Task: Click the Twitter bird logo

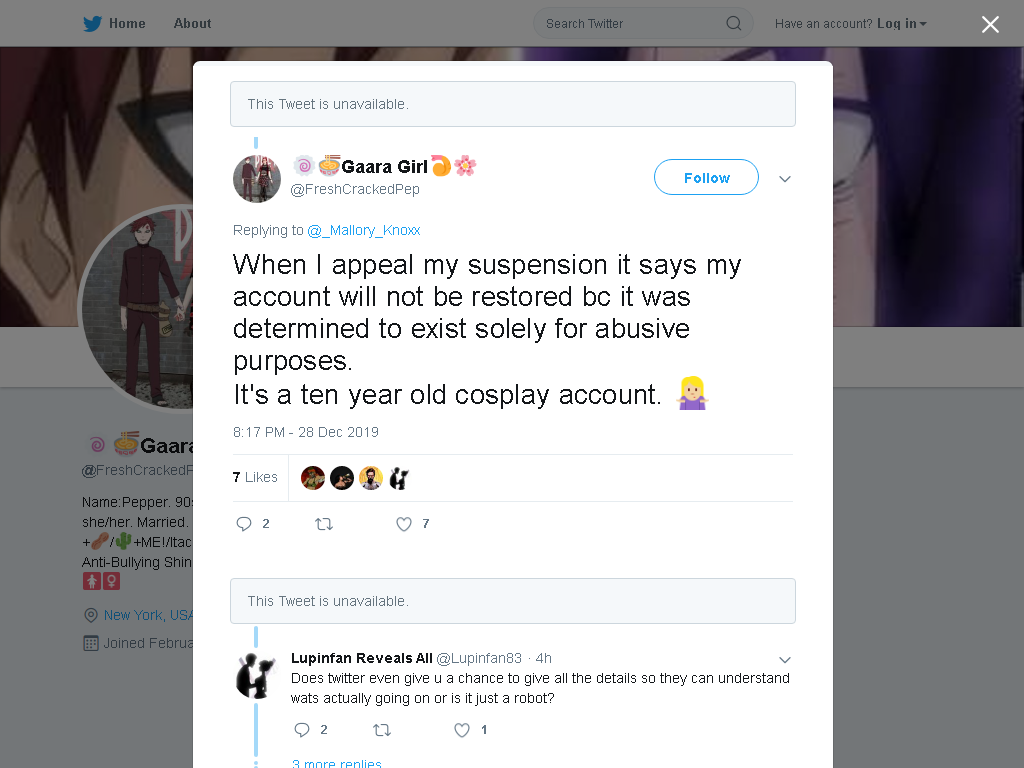Action: (92, 24)
